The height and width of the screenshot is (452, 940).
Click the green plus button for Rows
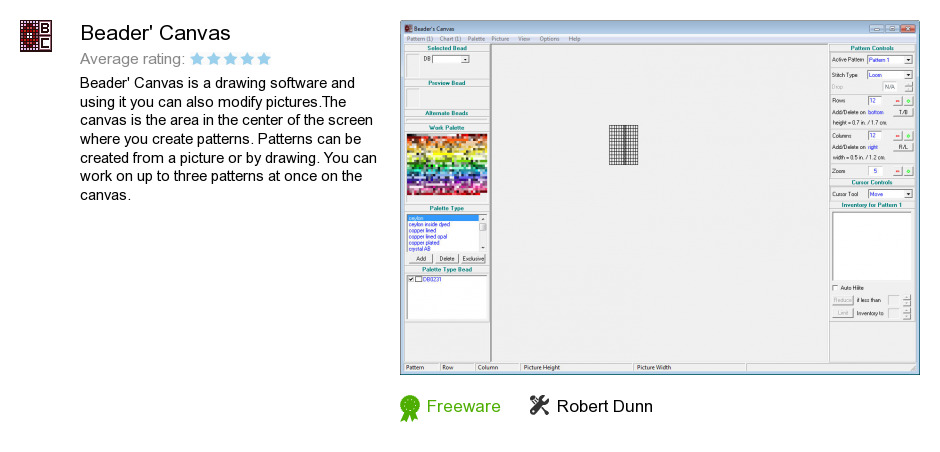click(908, 101)
